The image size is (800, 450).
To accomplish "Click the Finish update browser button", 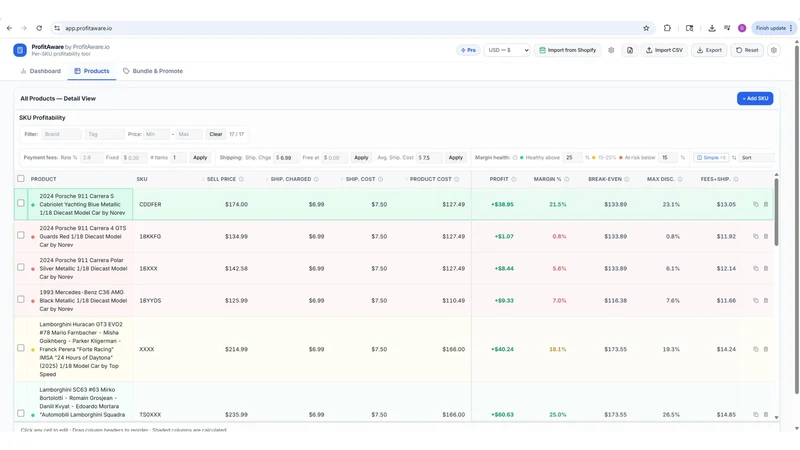I will [x=774, y=28].
